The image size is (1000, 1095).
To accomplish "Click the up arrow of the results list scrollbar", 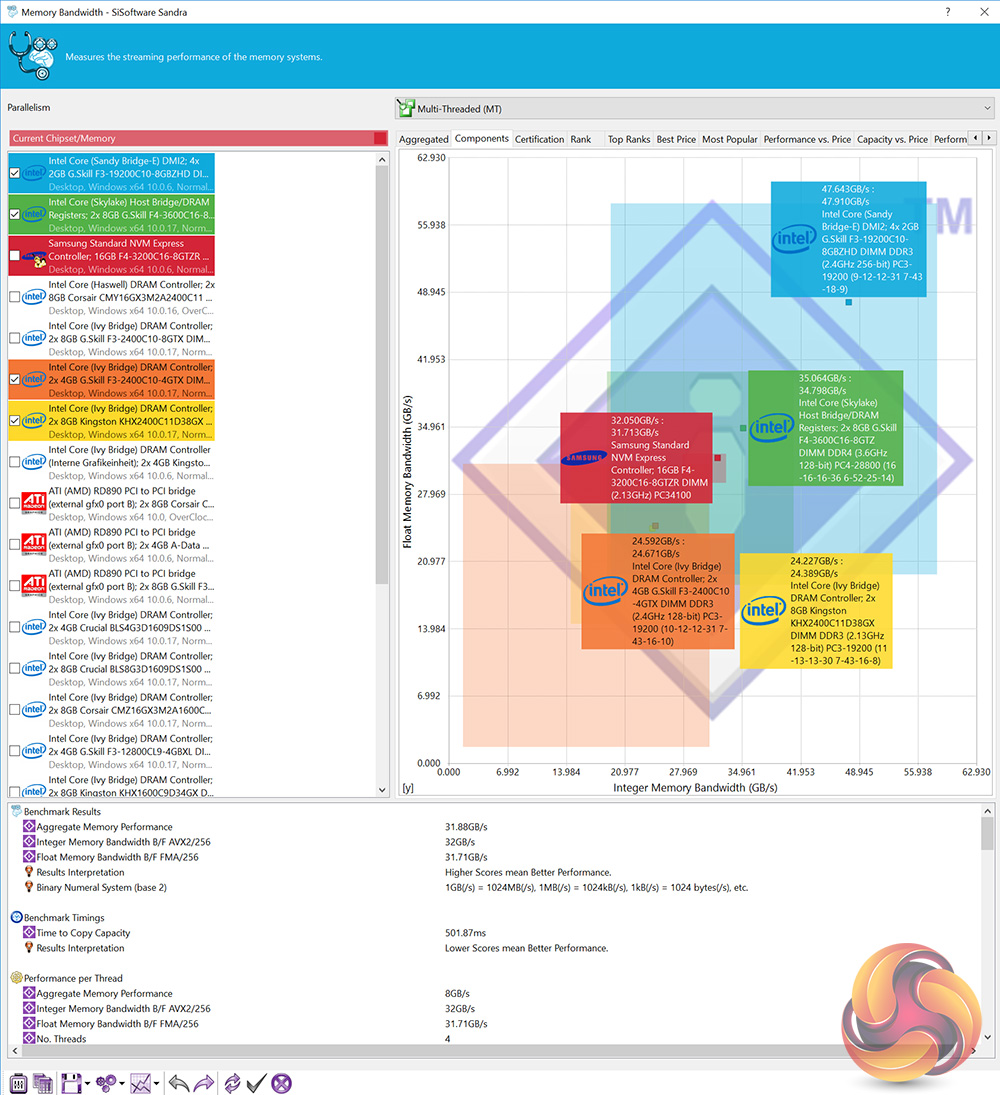I will click(381, 160).
